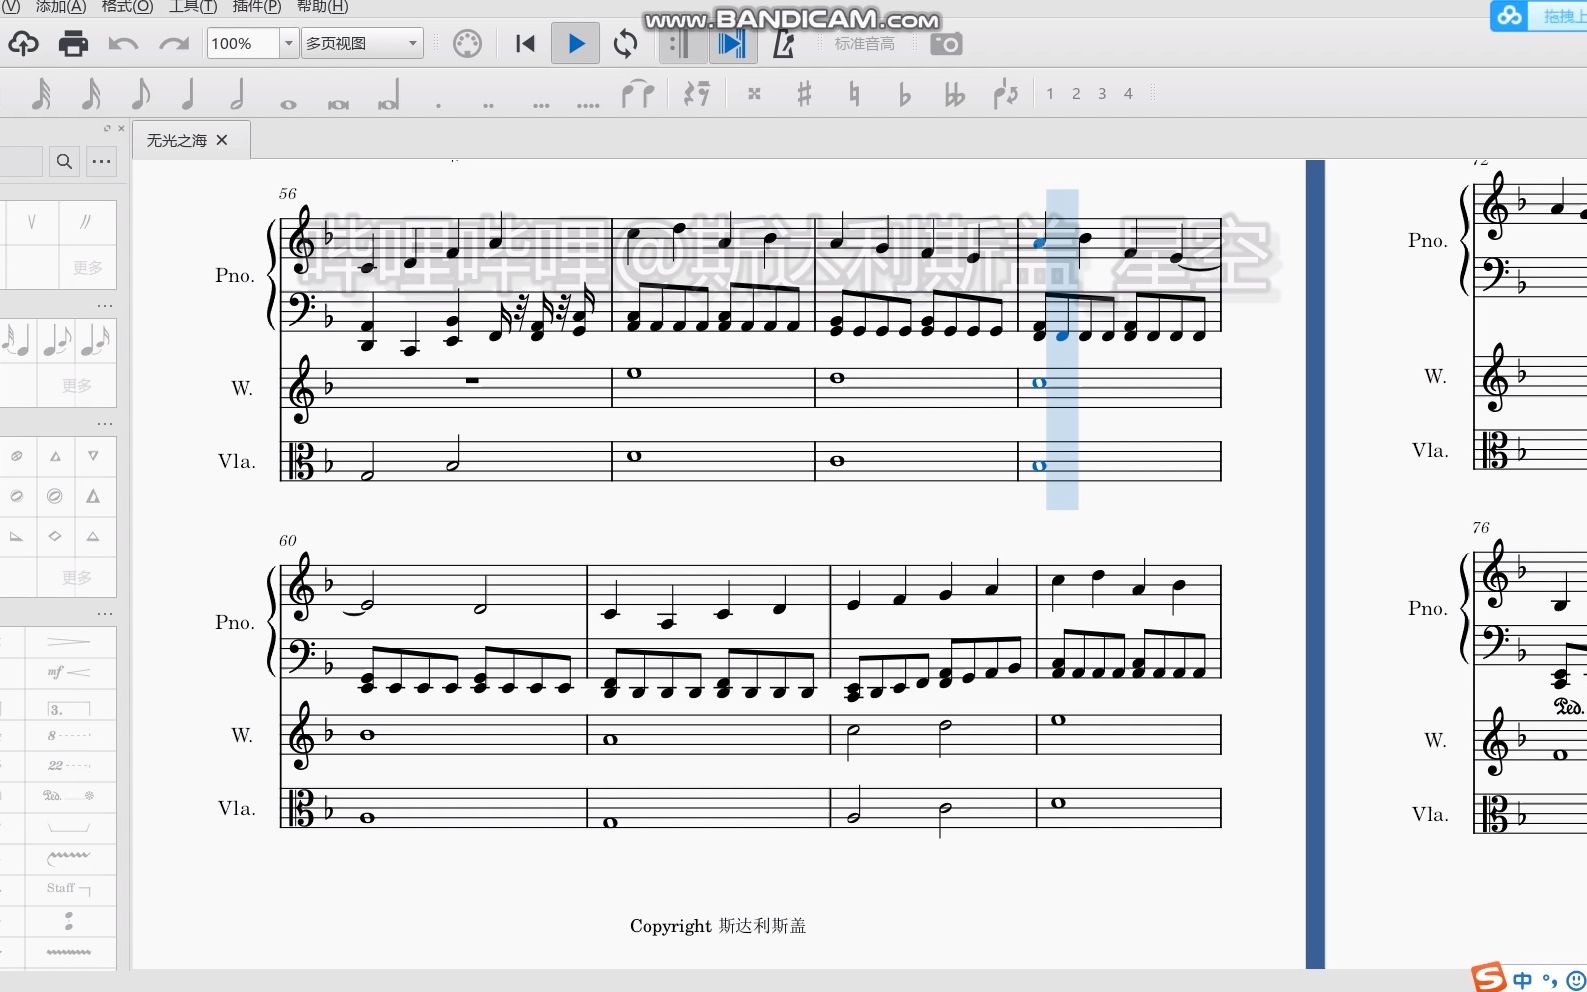The image size is (1587, 992).
Task: Select the longa note duration
Action: (x=389, y=95)
